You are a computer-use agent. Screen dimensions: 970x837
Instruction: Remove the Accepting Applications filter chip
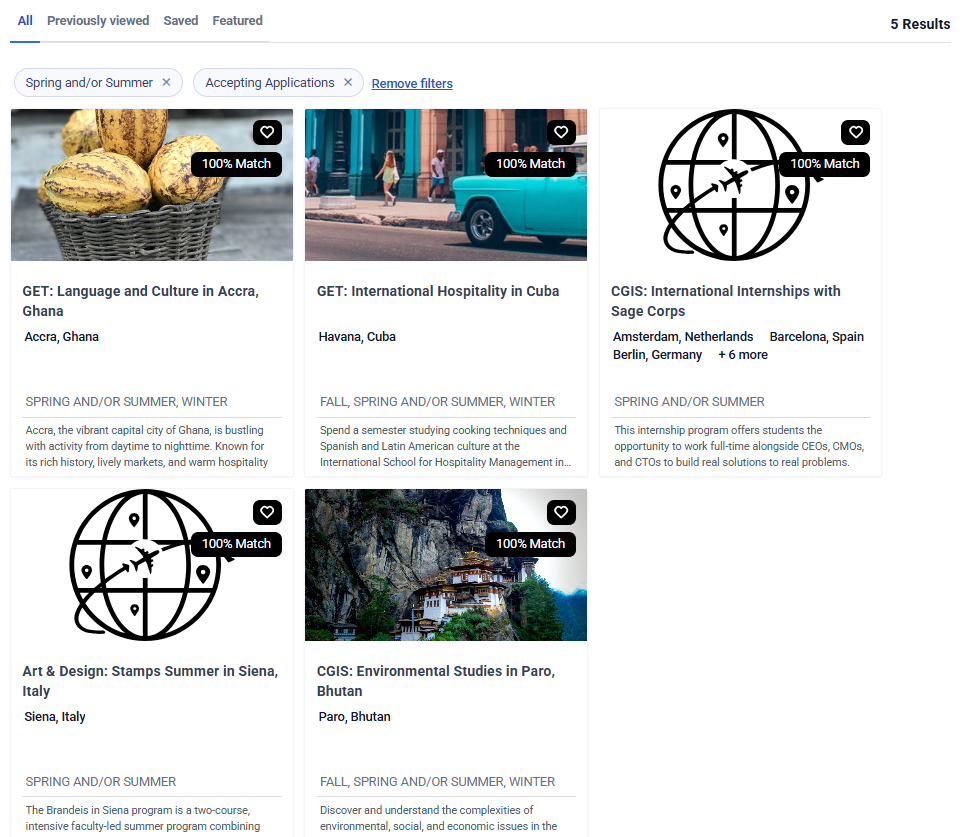point(348,83)
